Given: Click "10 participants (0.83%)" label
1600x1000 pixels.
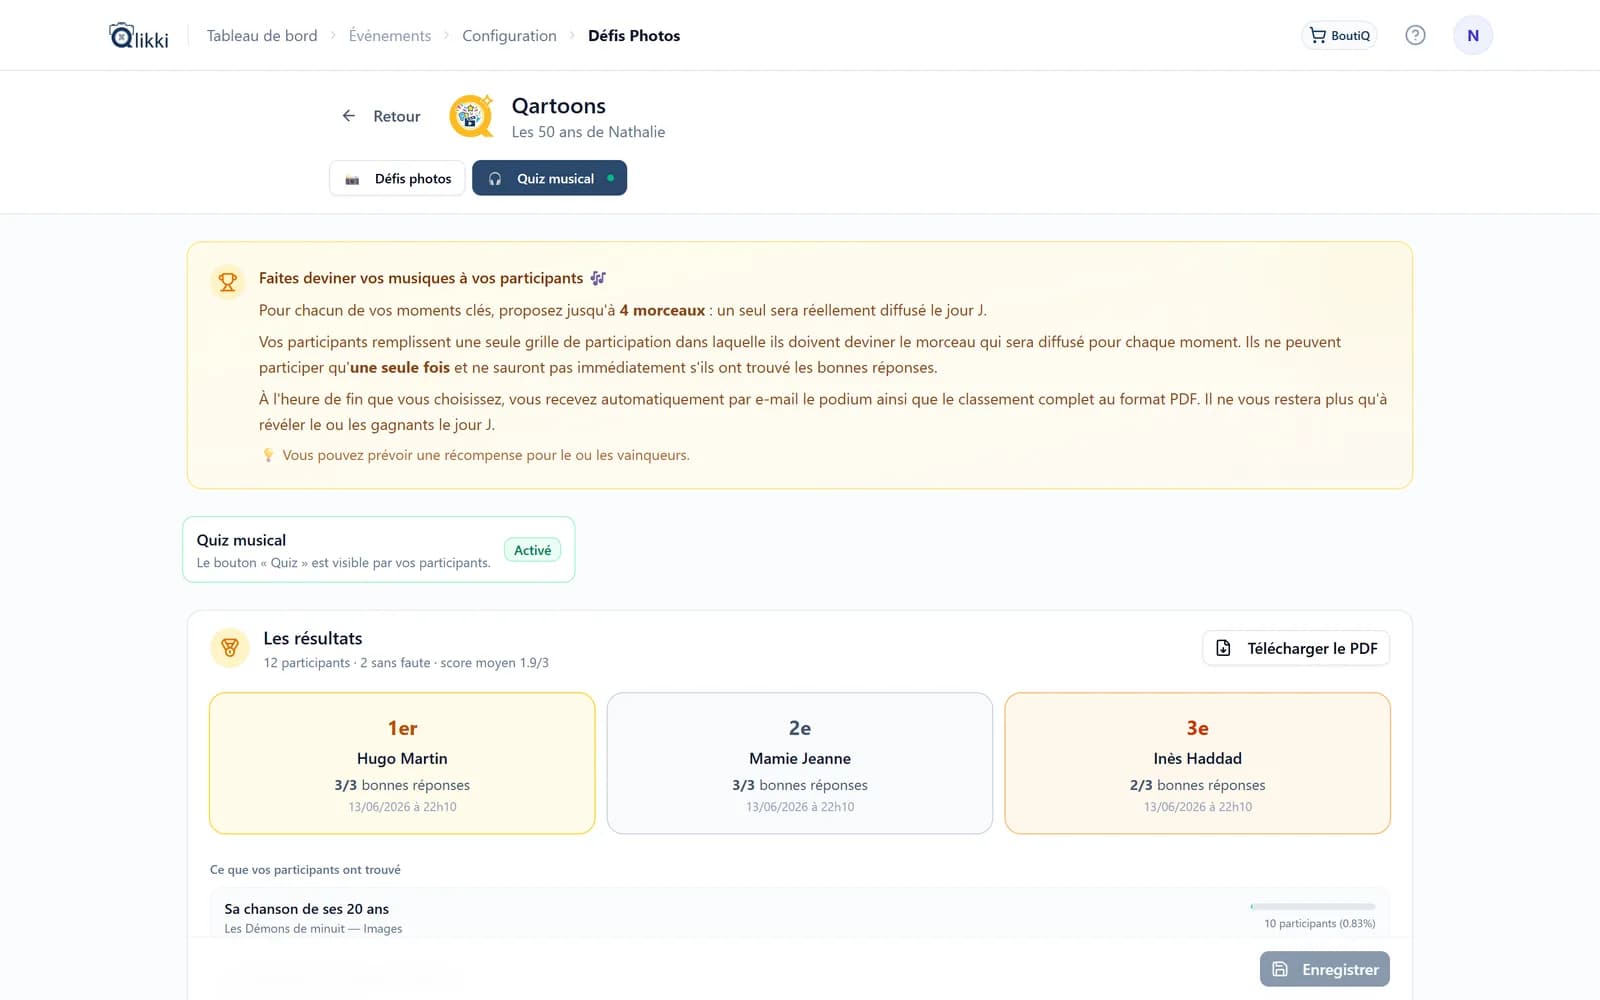Looking at the screenshot, I should click(x=1320, y=923).
